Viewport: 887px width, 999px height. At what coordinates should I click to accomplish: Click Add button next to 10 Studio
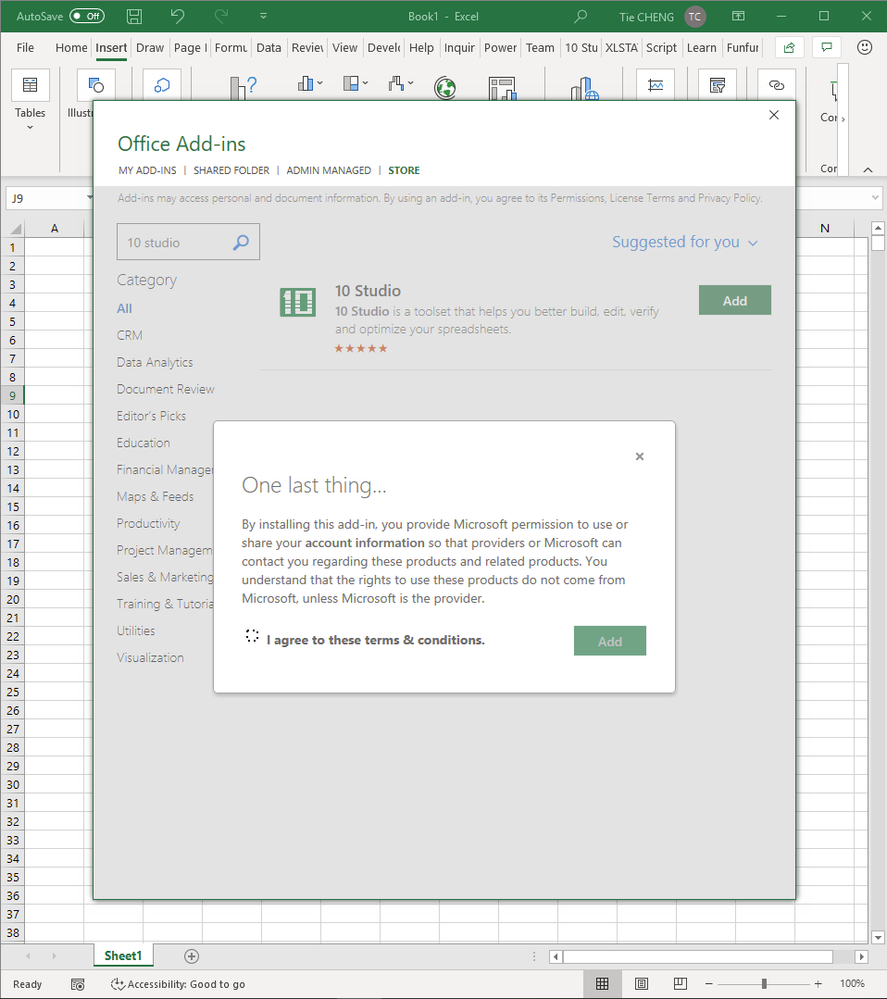point(735,300)
